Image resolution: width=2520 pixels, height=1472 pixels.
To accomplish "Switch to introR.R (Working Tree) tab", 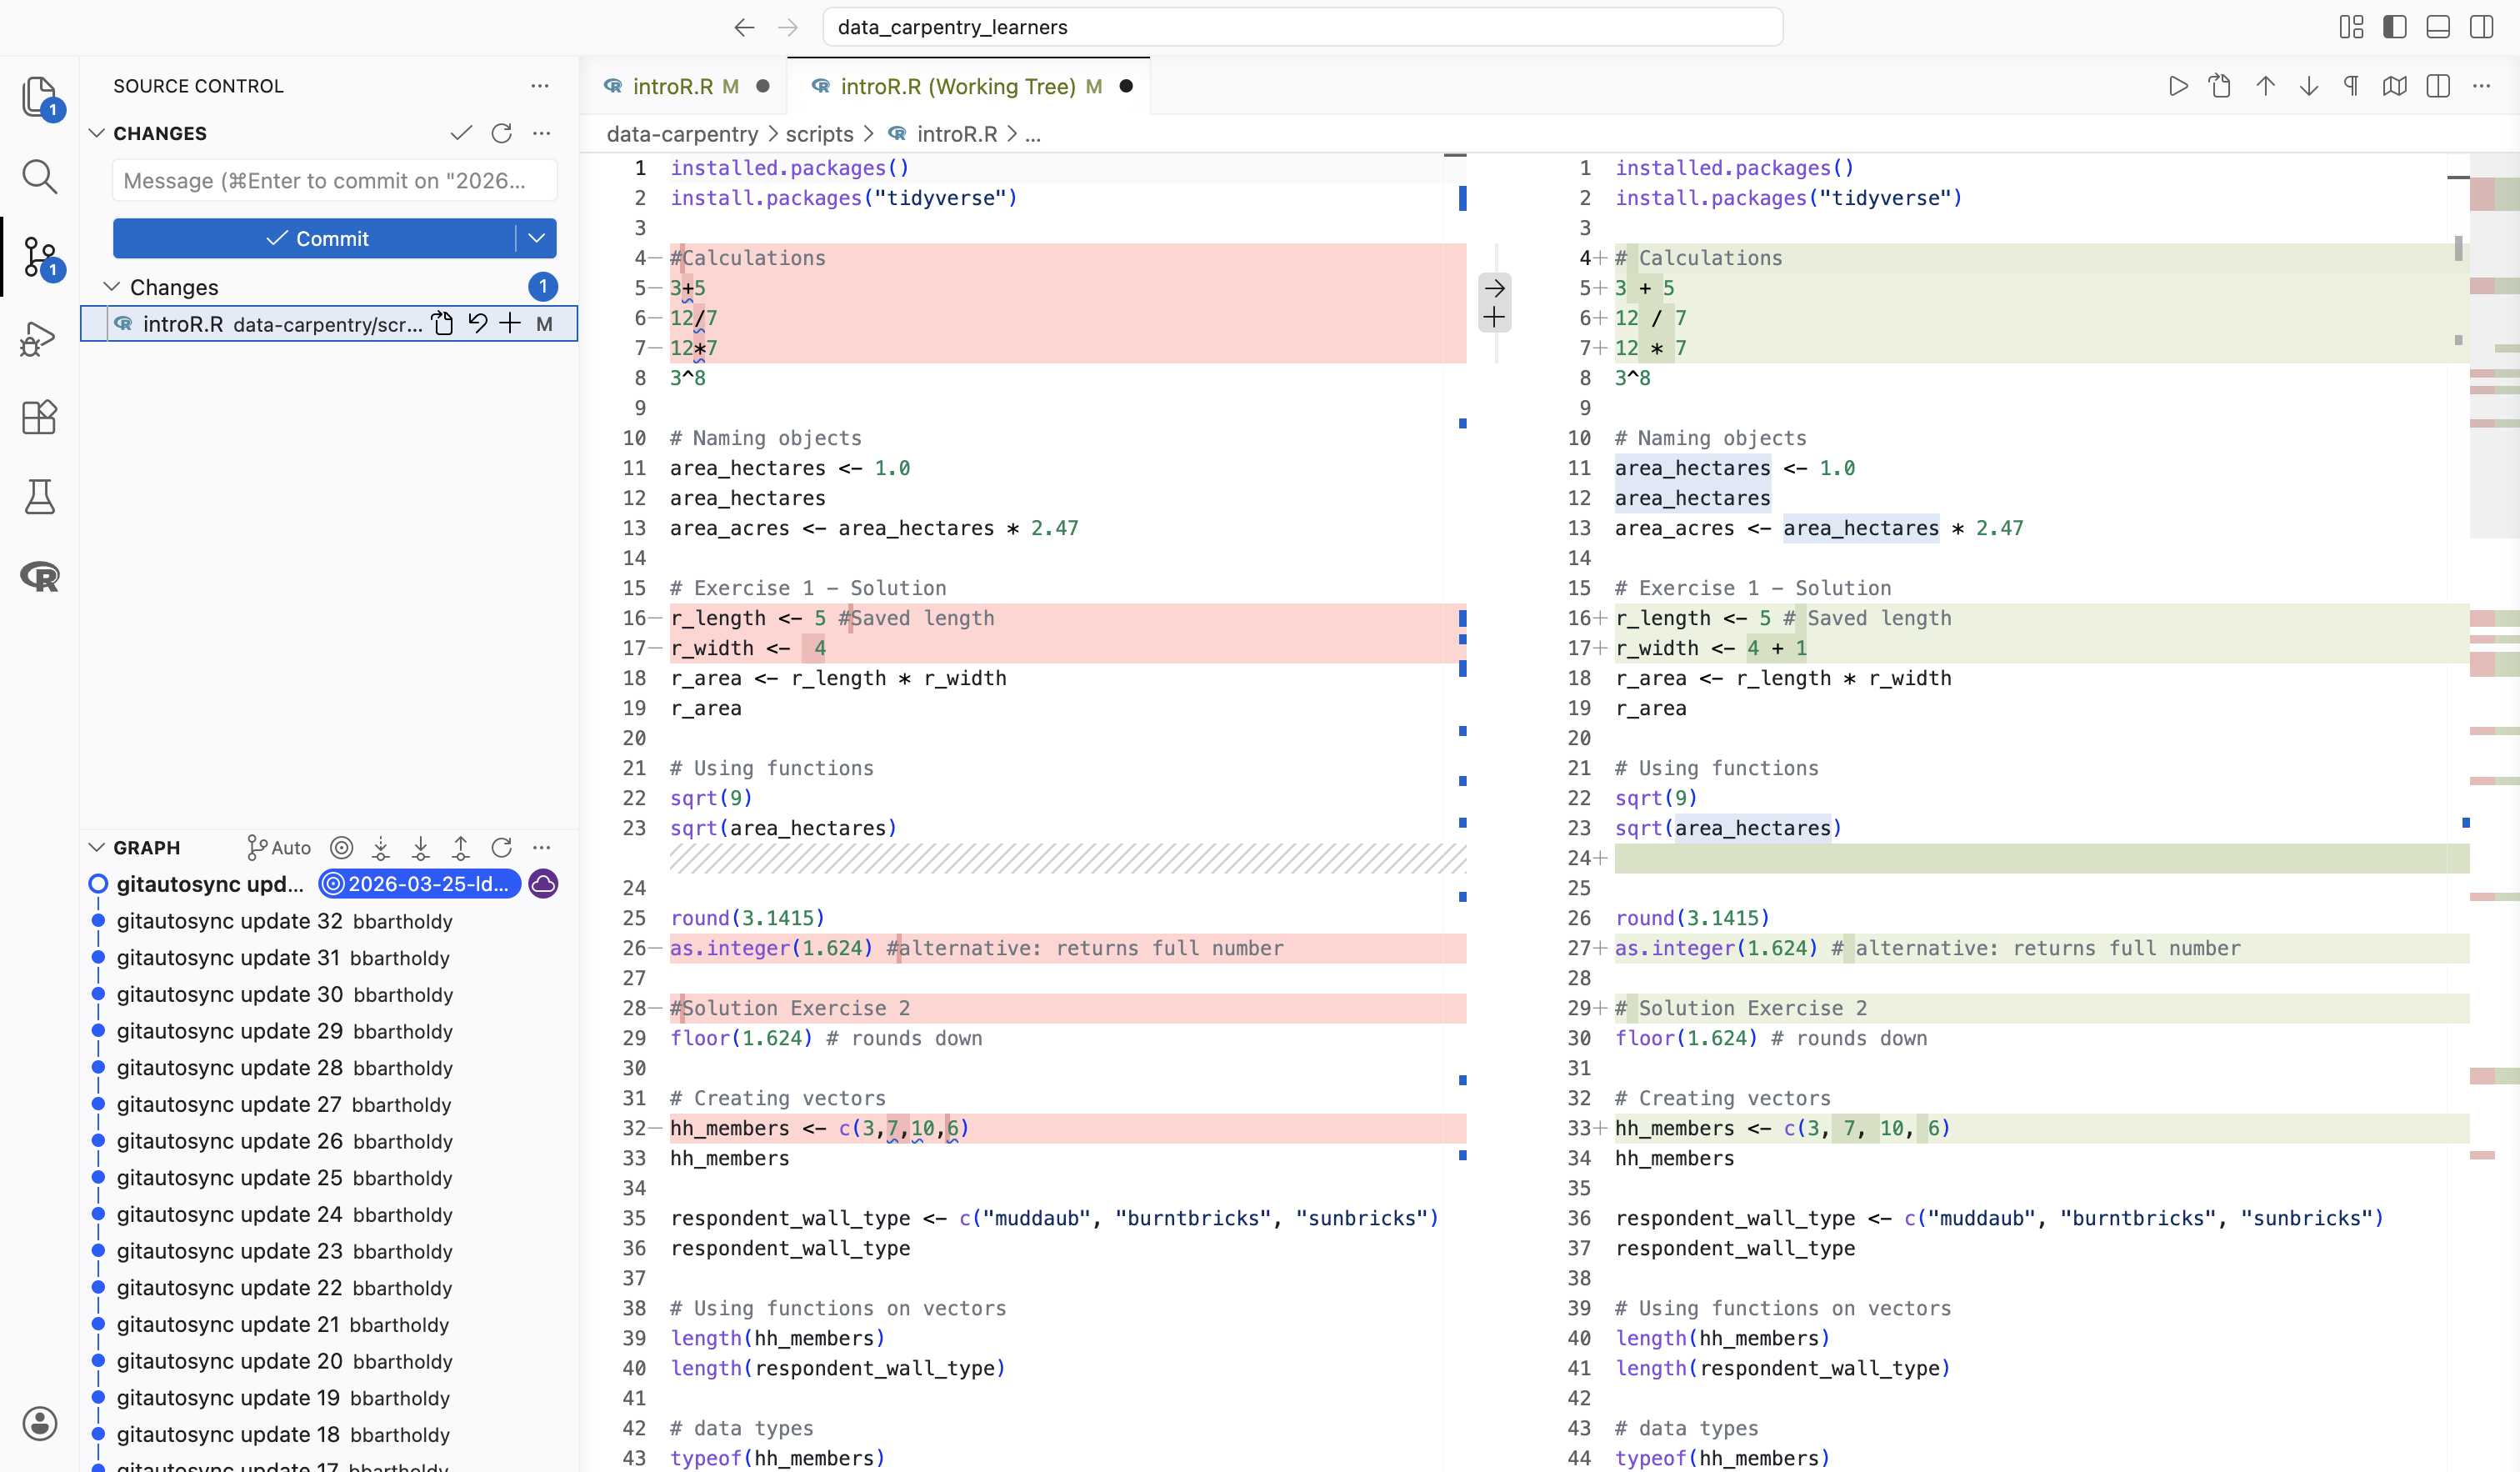I will point(957,86).
